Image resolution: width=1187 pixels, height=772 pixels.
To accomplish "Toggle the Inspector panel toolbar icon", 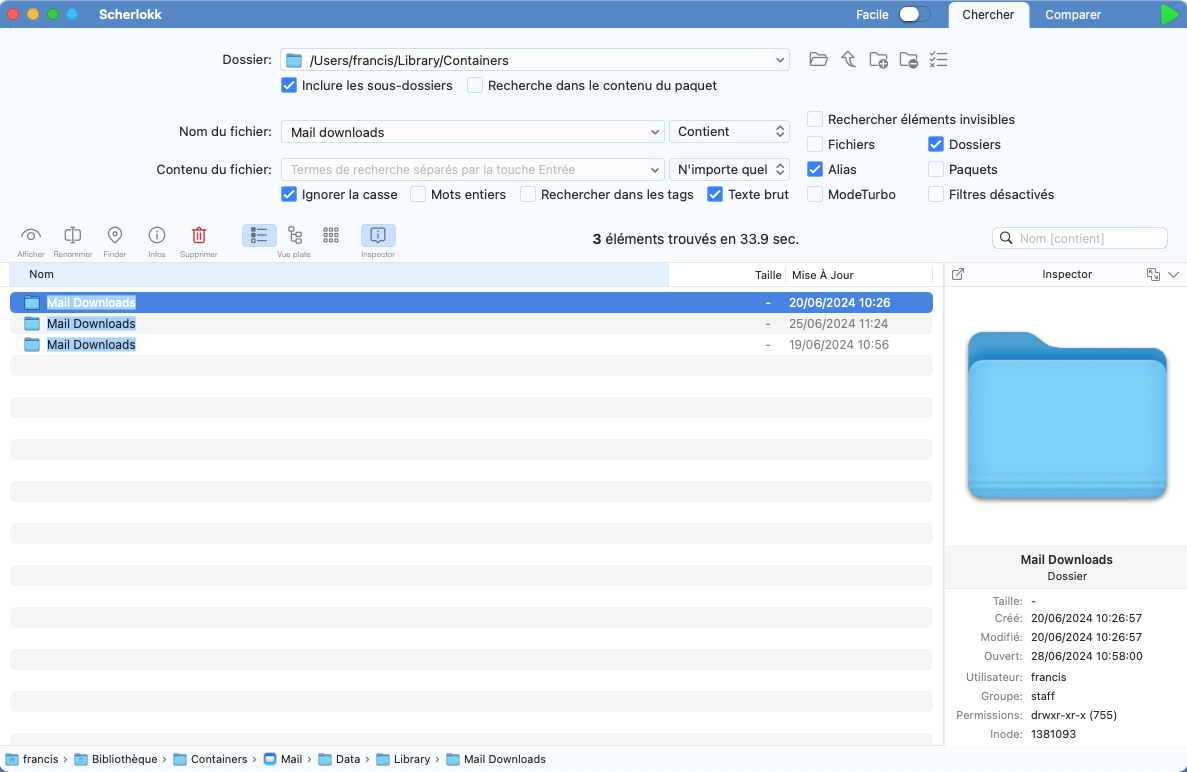I will click(378, 236).
